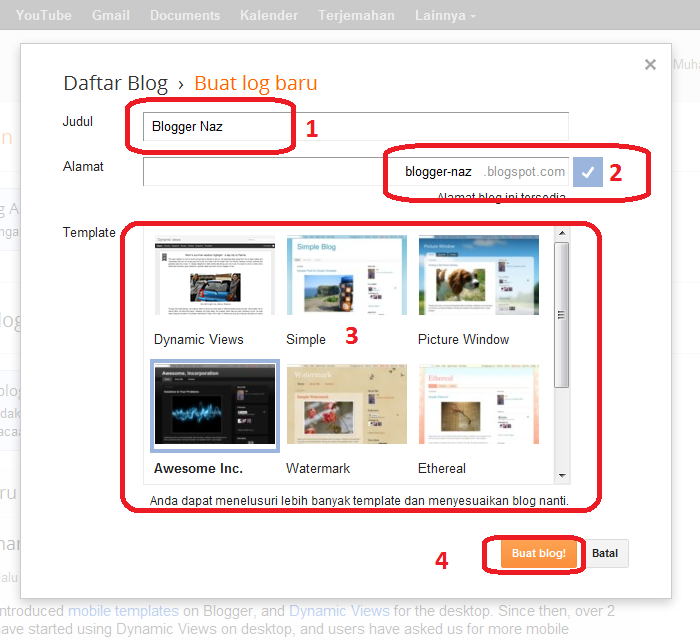Click the Alamat blog address field
Viewport: 700px width, 640px height.
point(356,171)
